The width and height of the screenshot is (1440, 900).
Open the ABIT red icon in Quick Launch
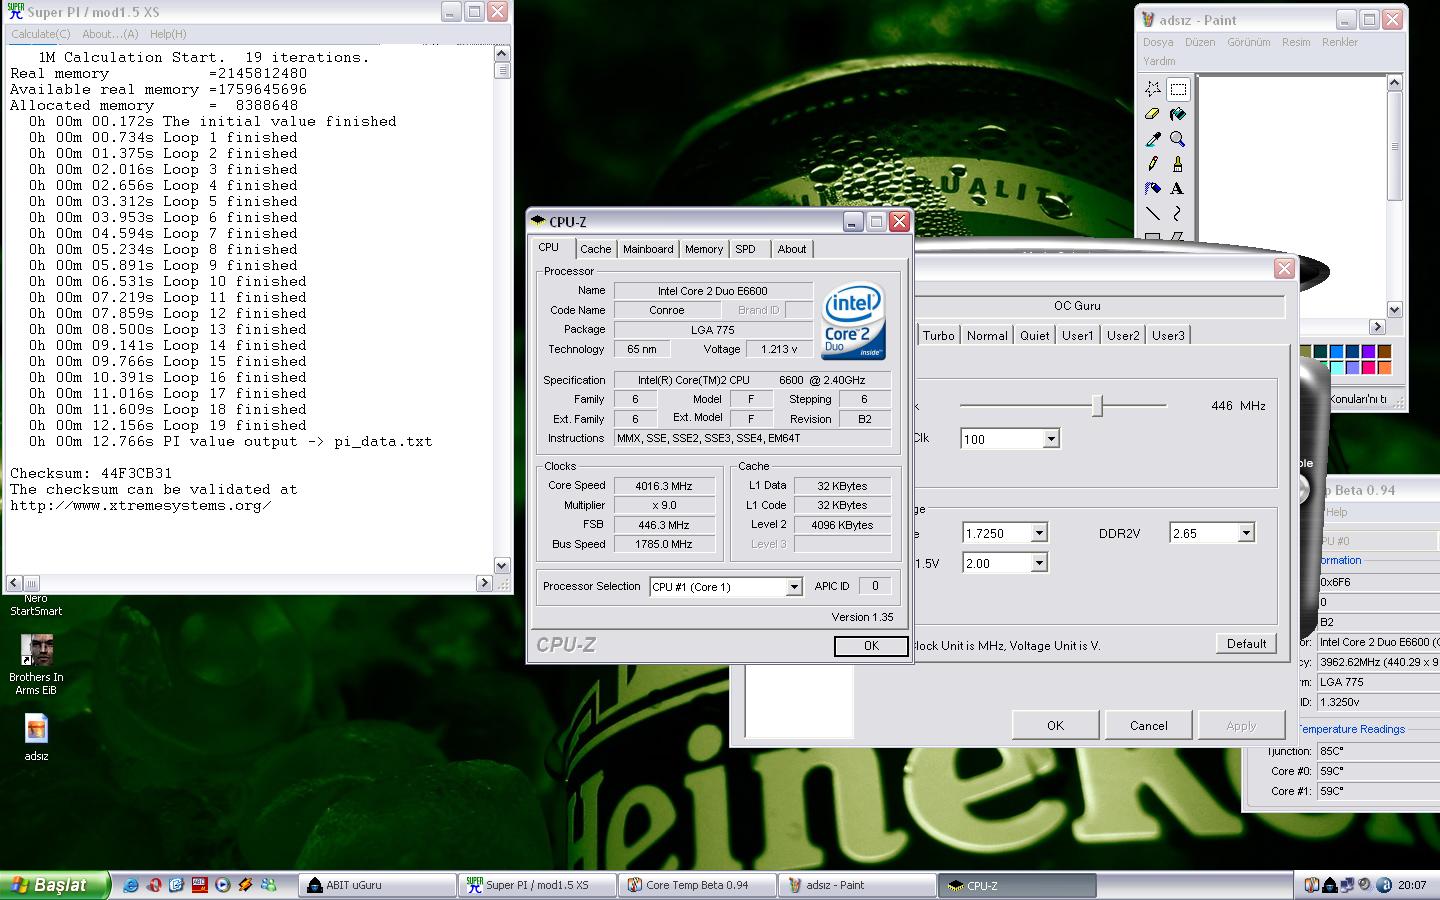click(x=199, y=885)
